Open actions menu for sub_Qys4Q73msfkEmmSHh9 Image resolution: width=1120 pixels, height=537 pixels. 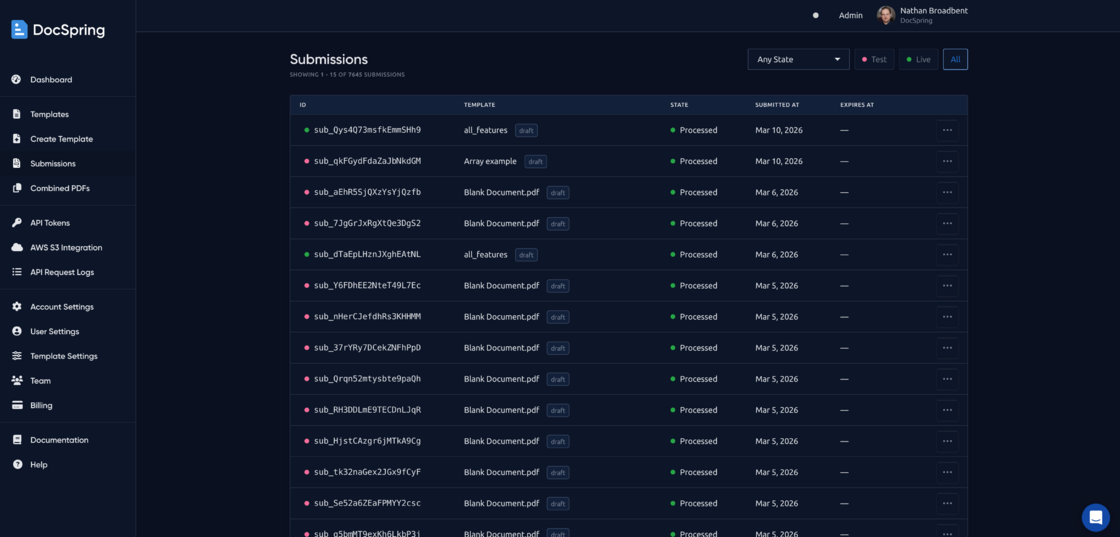pos(947,130)
